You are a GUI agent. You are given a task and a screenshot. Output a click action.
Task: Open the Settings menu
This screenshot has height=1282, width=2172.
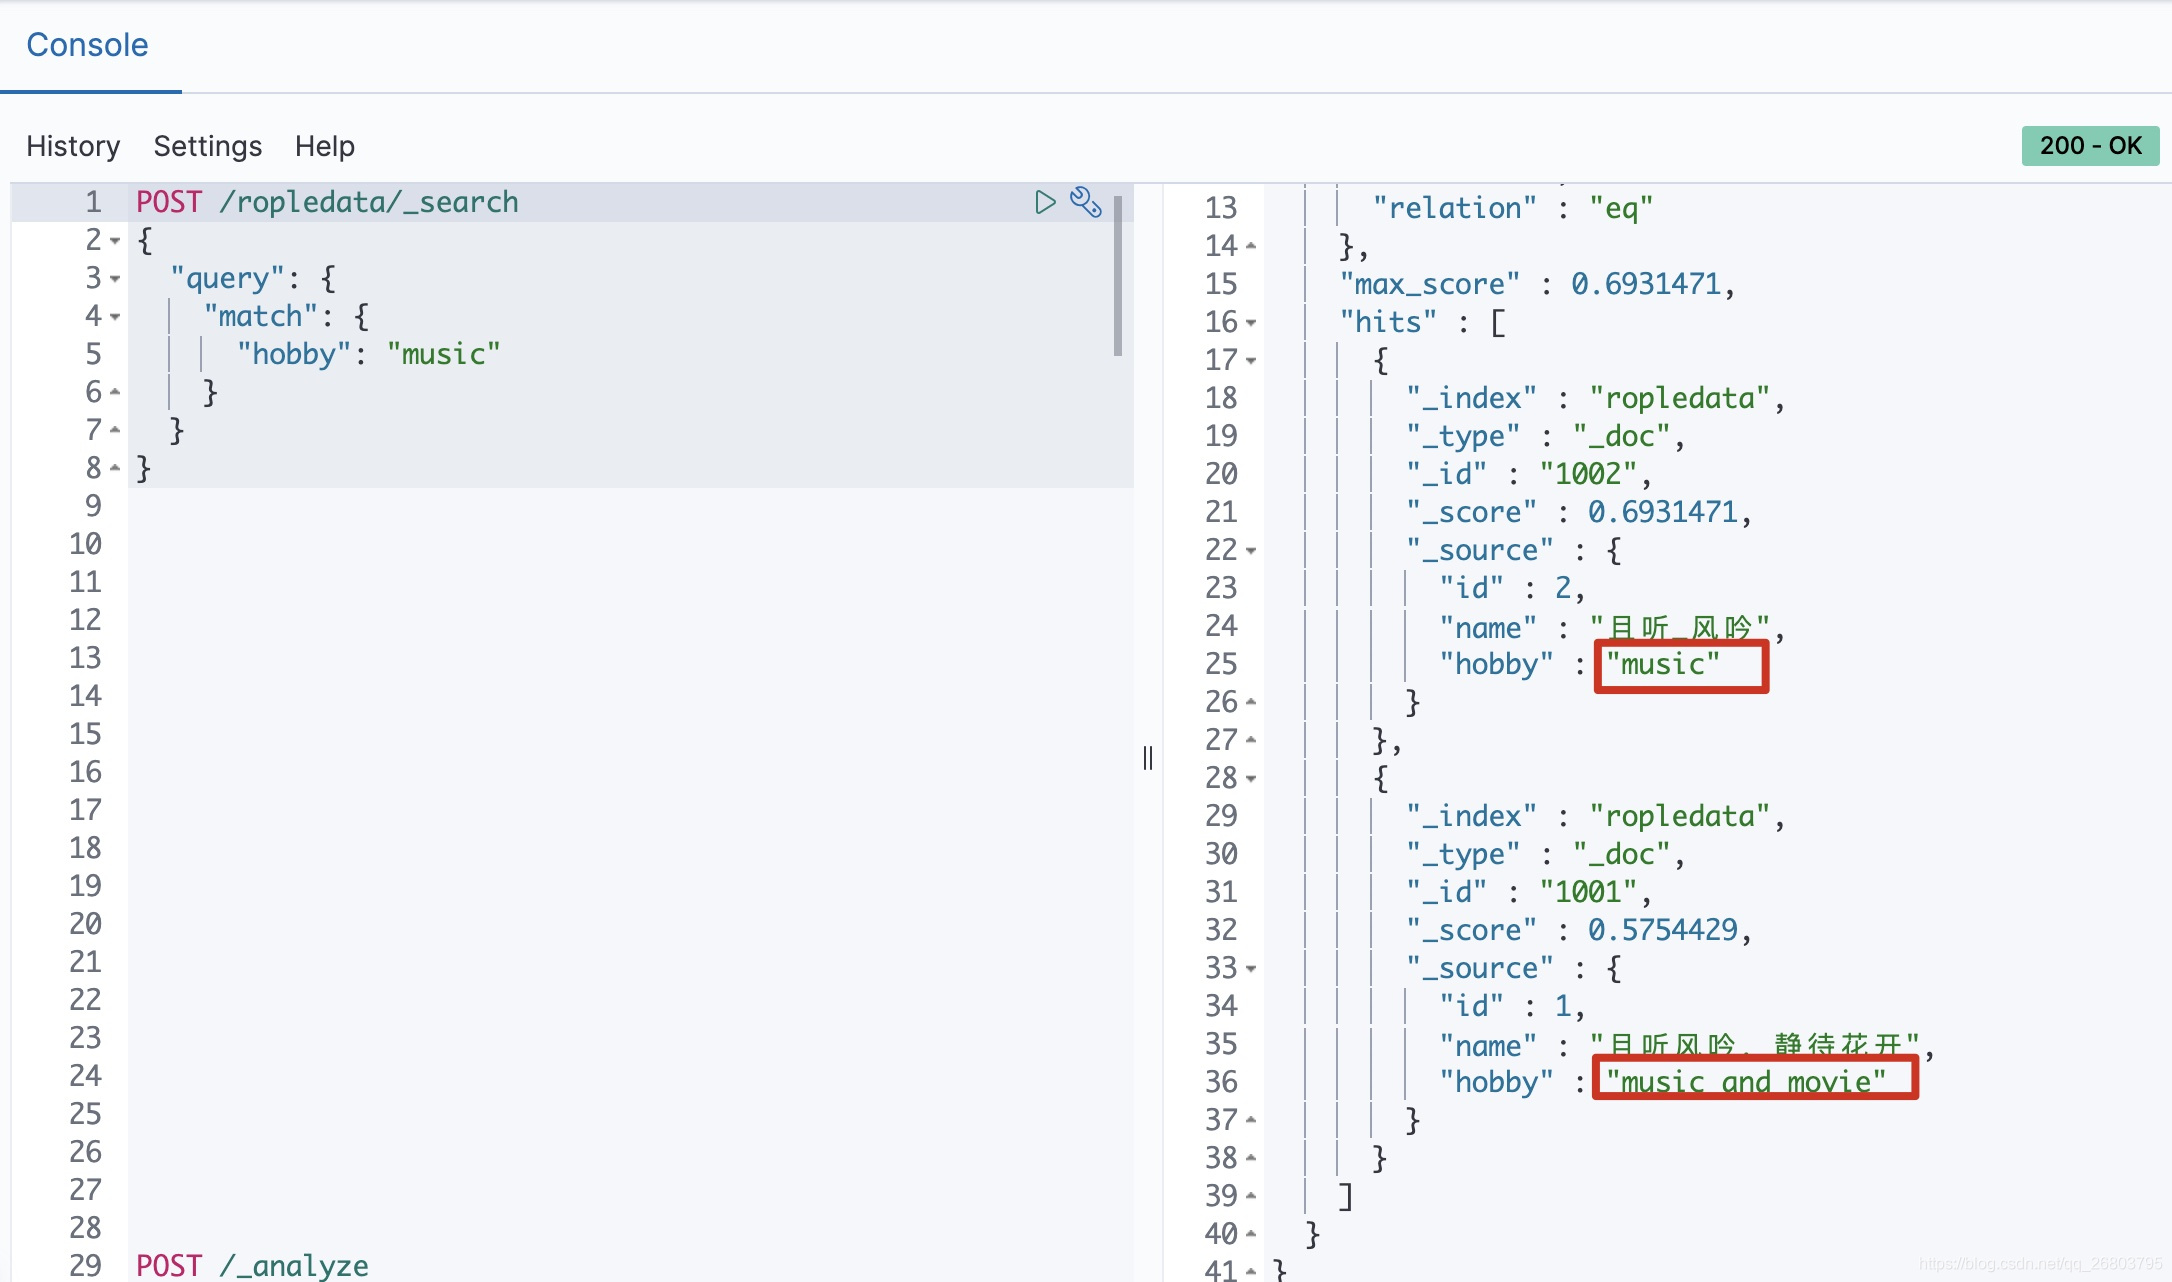[x=208, y=146]
